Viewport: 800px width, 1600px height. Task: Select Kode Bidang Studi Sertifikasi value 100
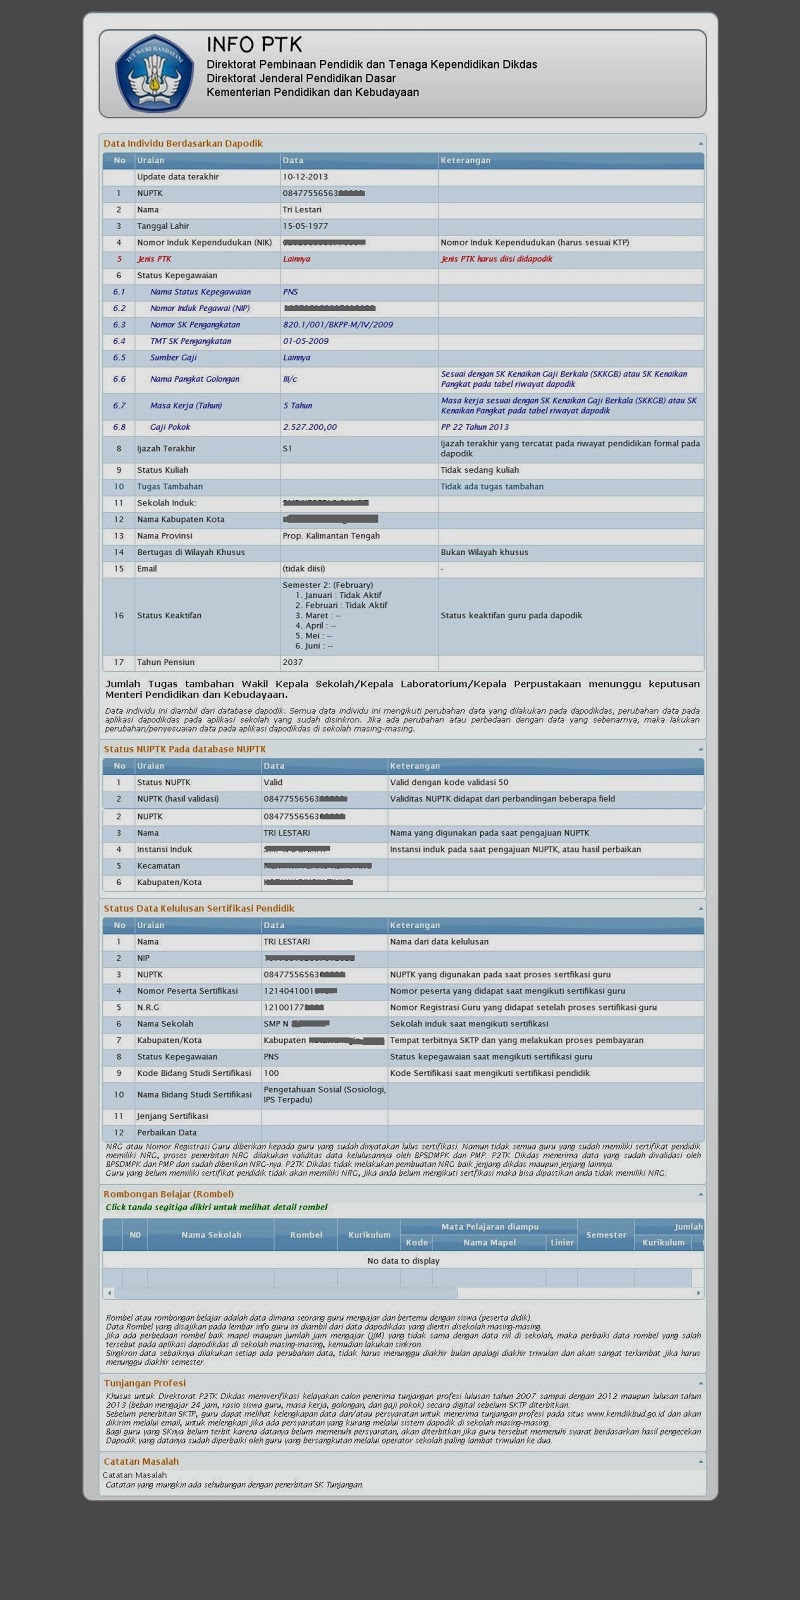point(271,1073)
